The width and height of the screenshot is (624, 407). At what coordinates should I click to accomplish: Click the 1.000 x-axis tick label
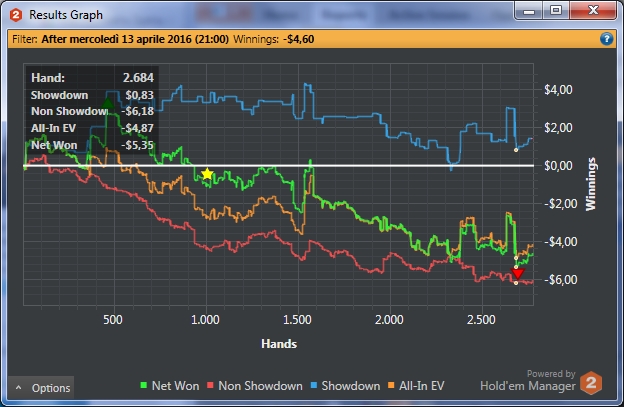point(205,319)
